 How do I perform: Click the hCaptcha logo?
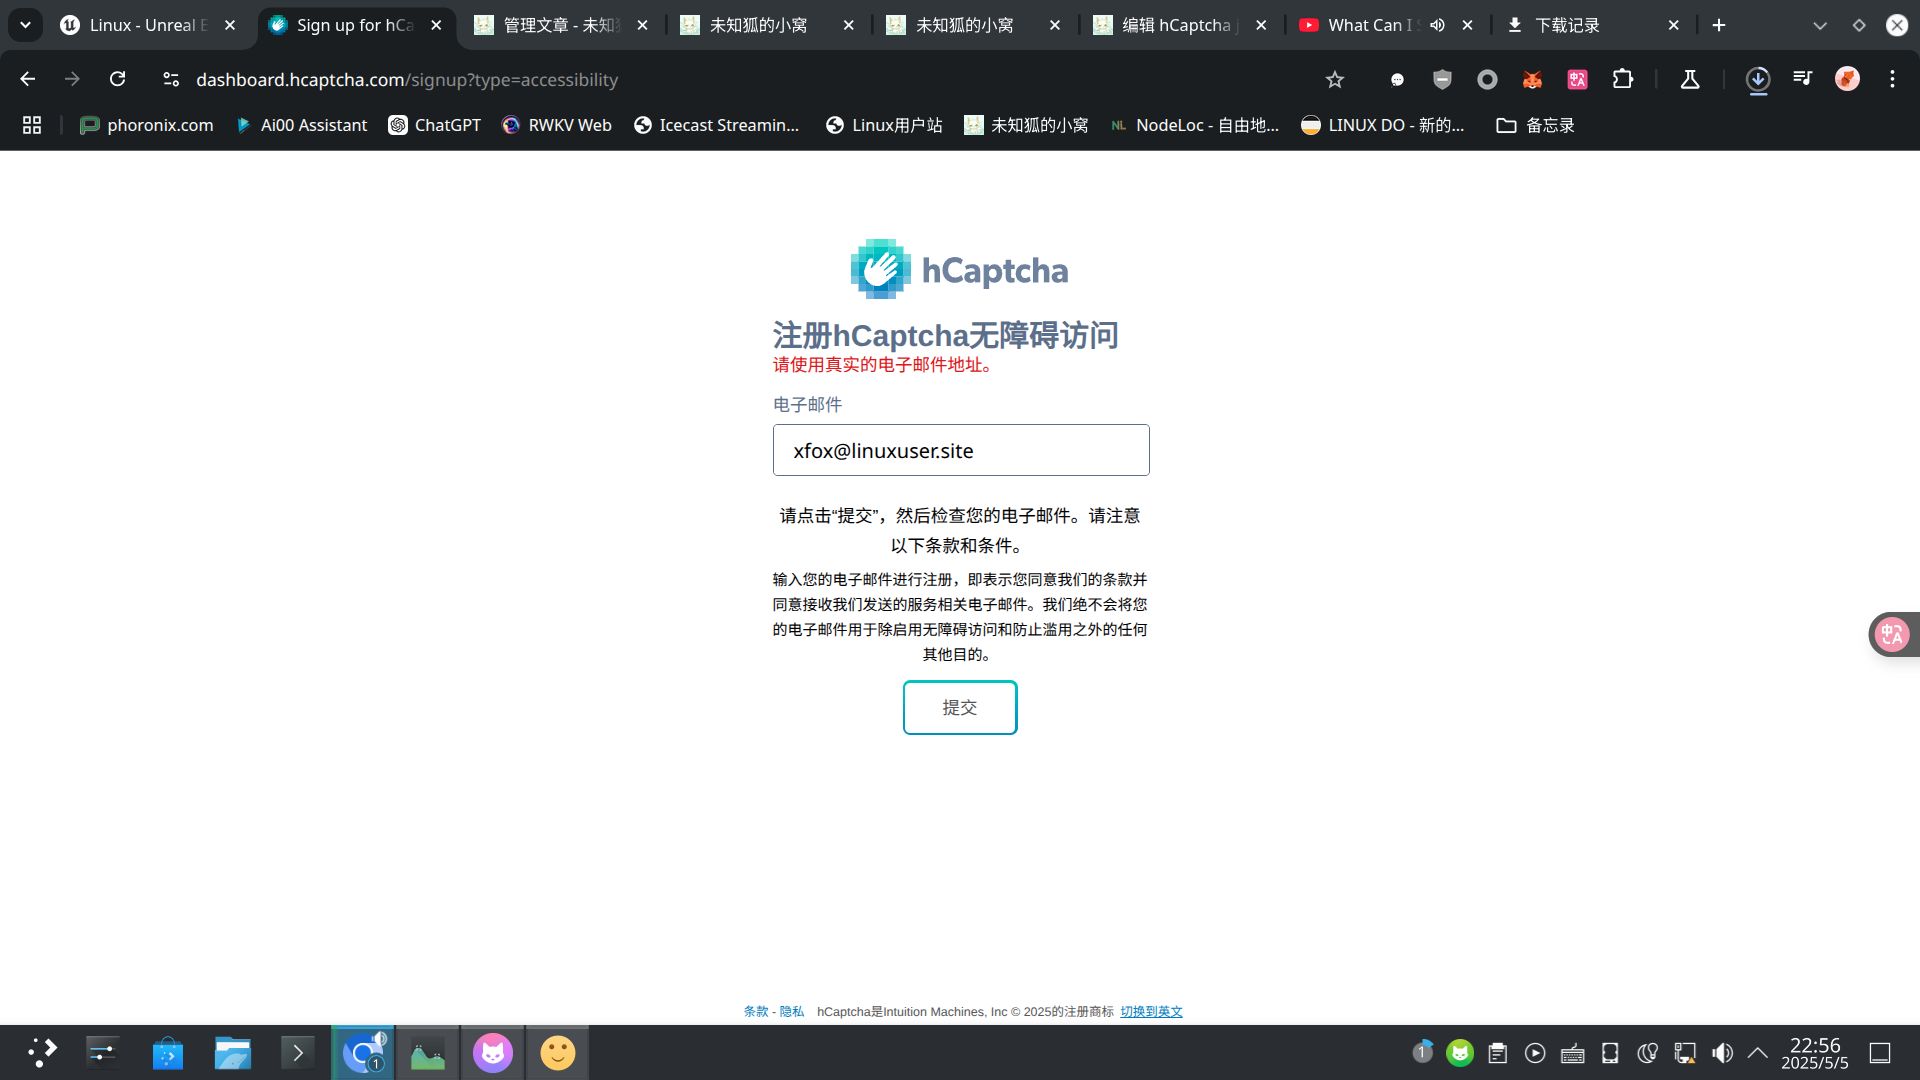[x=959, y=269]
